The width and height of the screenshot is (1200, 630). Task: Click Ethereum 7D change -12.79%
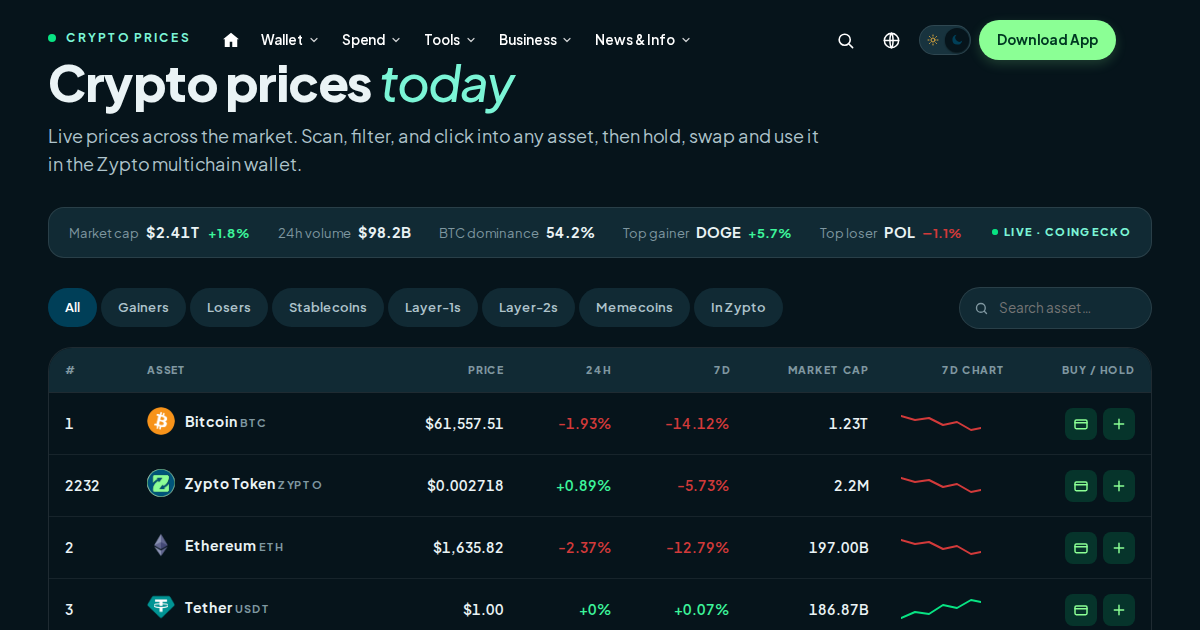[x=697, y=548]
